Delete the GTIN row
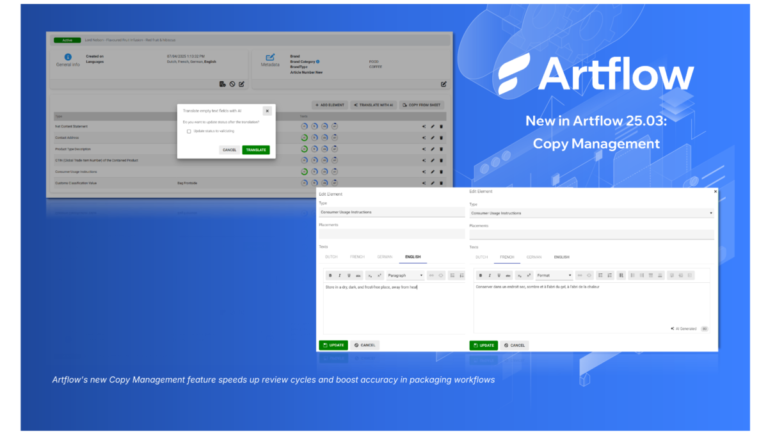Image resolution: width=768 pixels, height=432 pixels. coord(441,160)
